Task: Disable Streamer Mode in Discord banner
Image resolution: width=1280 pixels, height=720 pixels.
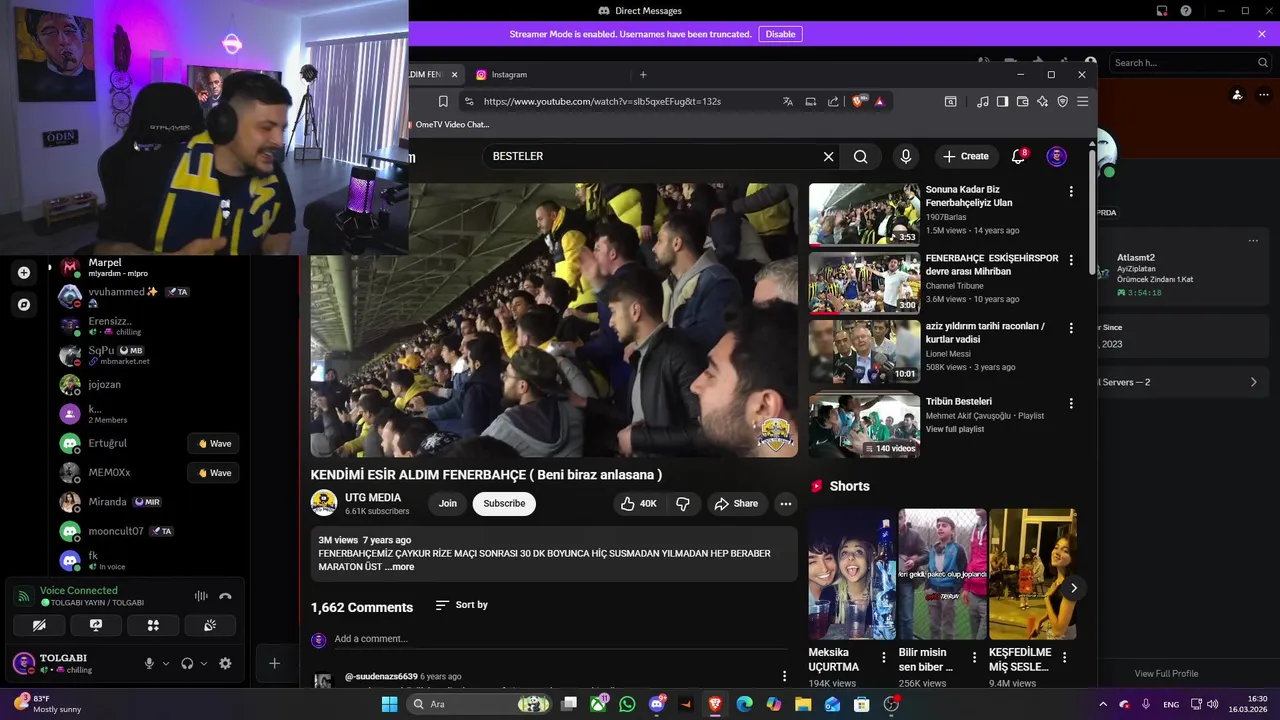Action: 780,34
